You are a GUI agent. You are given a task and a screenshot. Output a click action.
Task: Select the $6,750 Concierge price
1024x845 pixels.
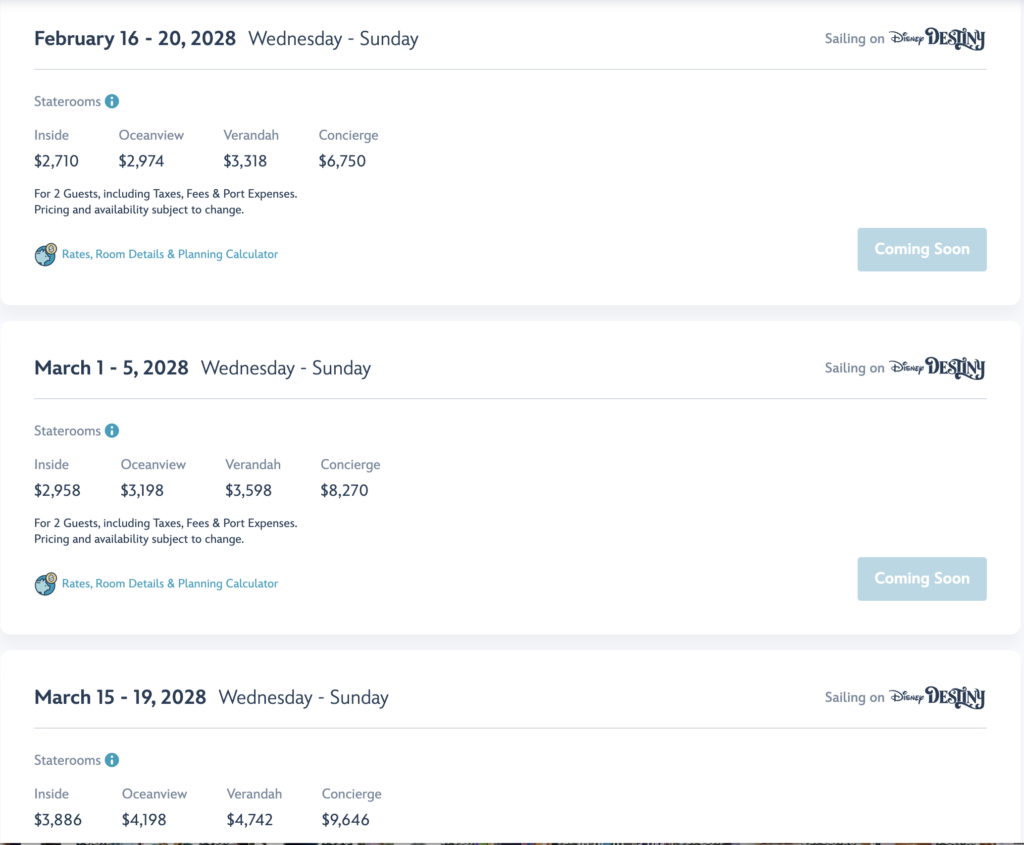click(x=342, y=161)
